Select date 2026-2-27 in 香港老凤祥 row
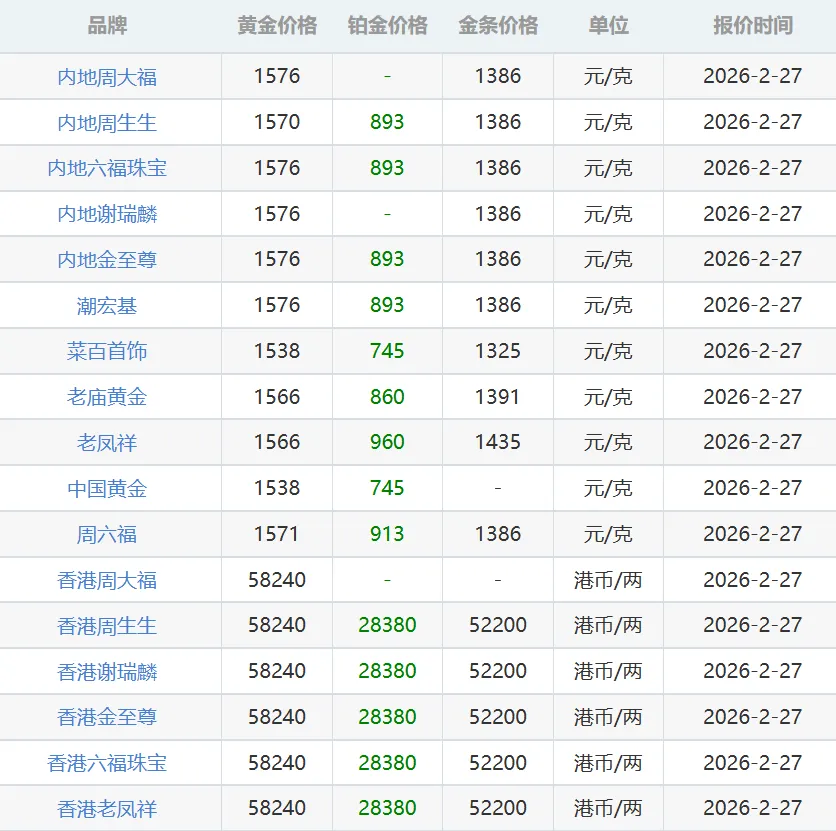The image size is (836, 831). pyautogui.click(x=753, y=808)
